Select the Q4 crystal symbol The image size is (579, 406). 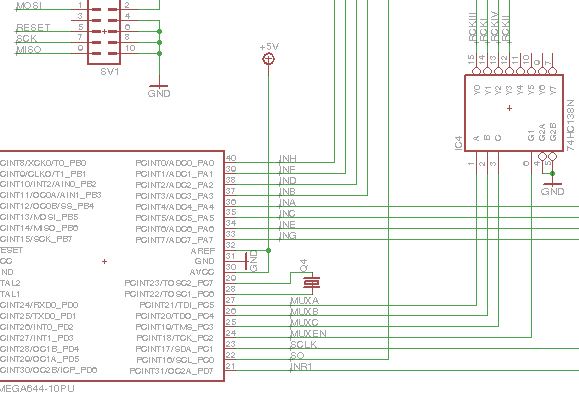(x=312, y=283)
